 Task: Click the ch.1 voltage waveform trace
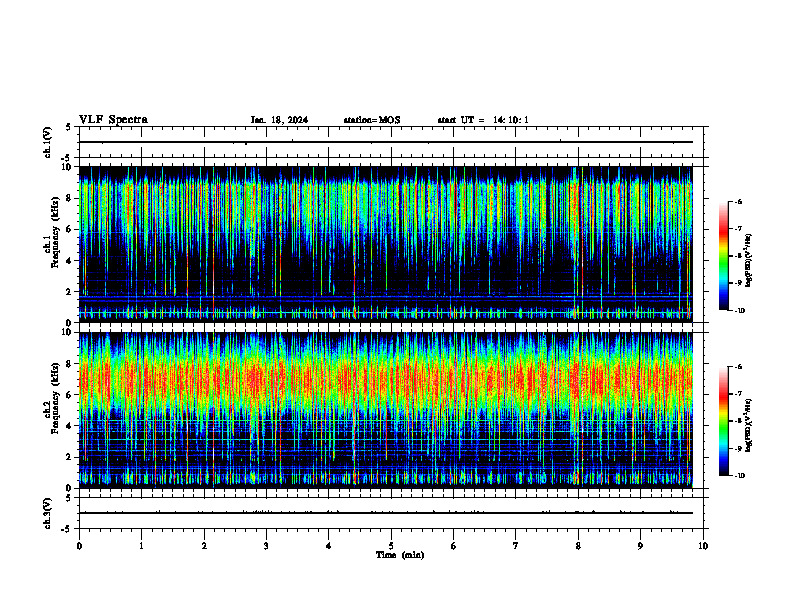tap(385, 142)
